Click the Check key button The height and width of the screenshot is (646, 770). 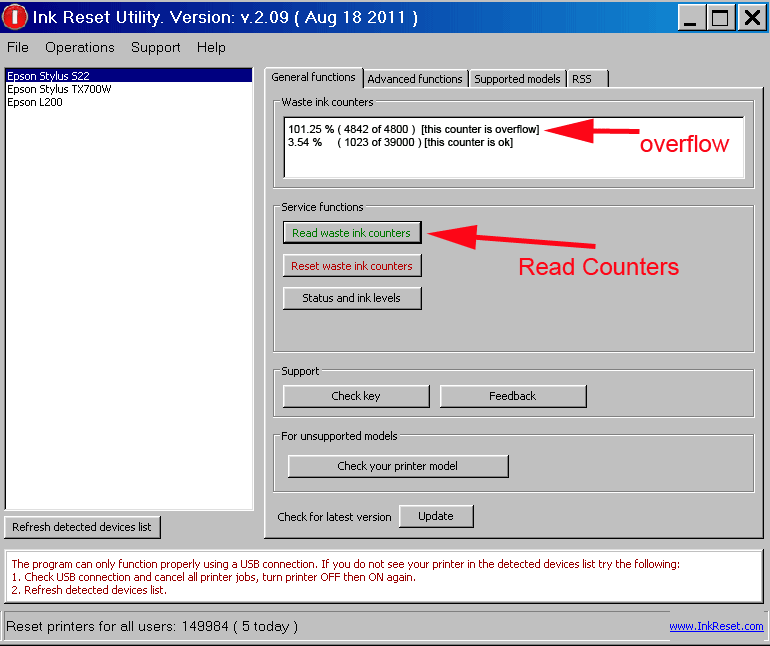coord(356,396)
